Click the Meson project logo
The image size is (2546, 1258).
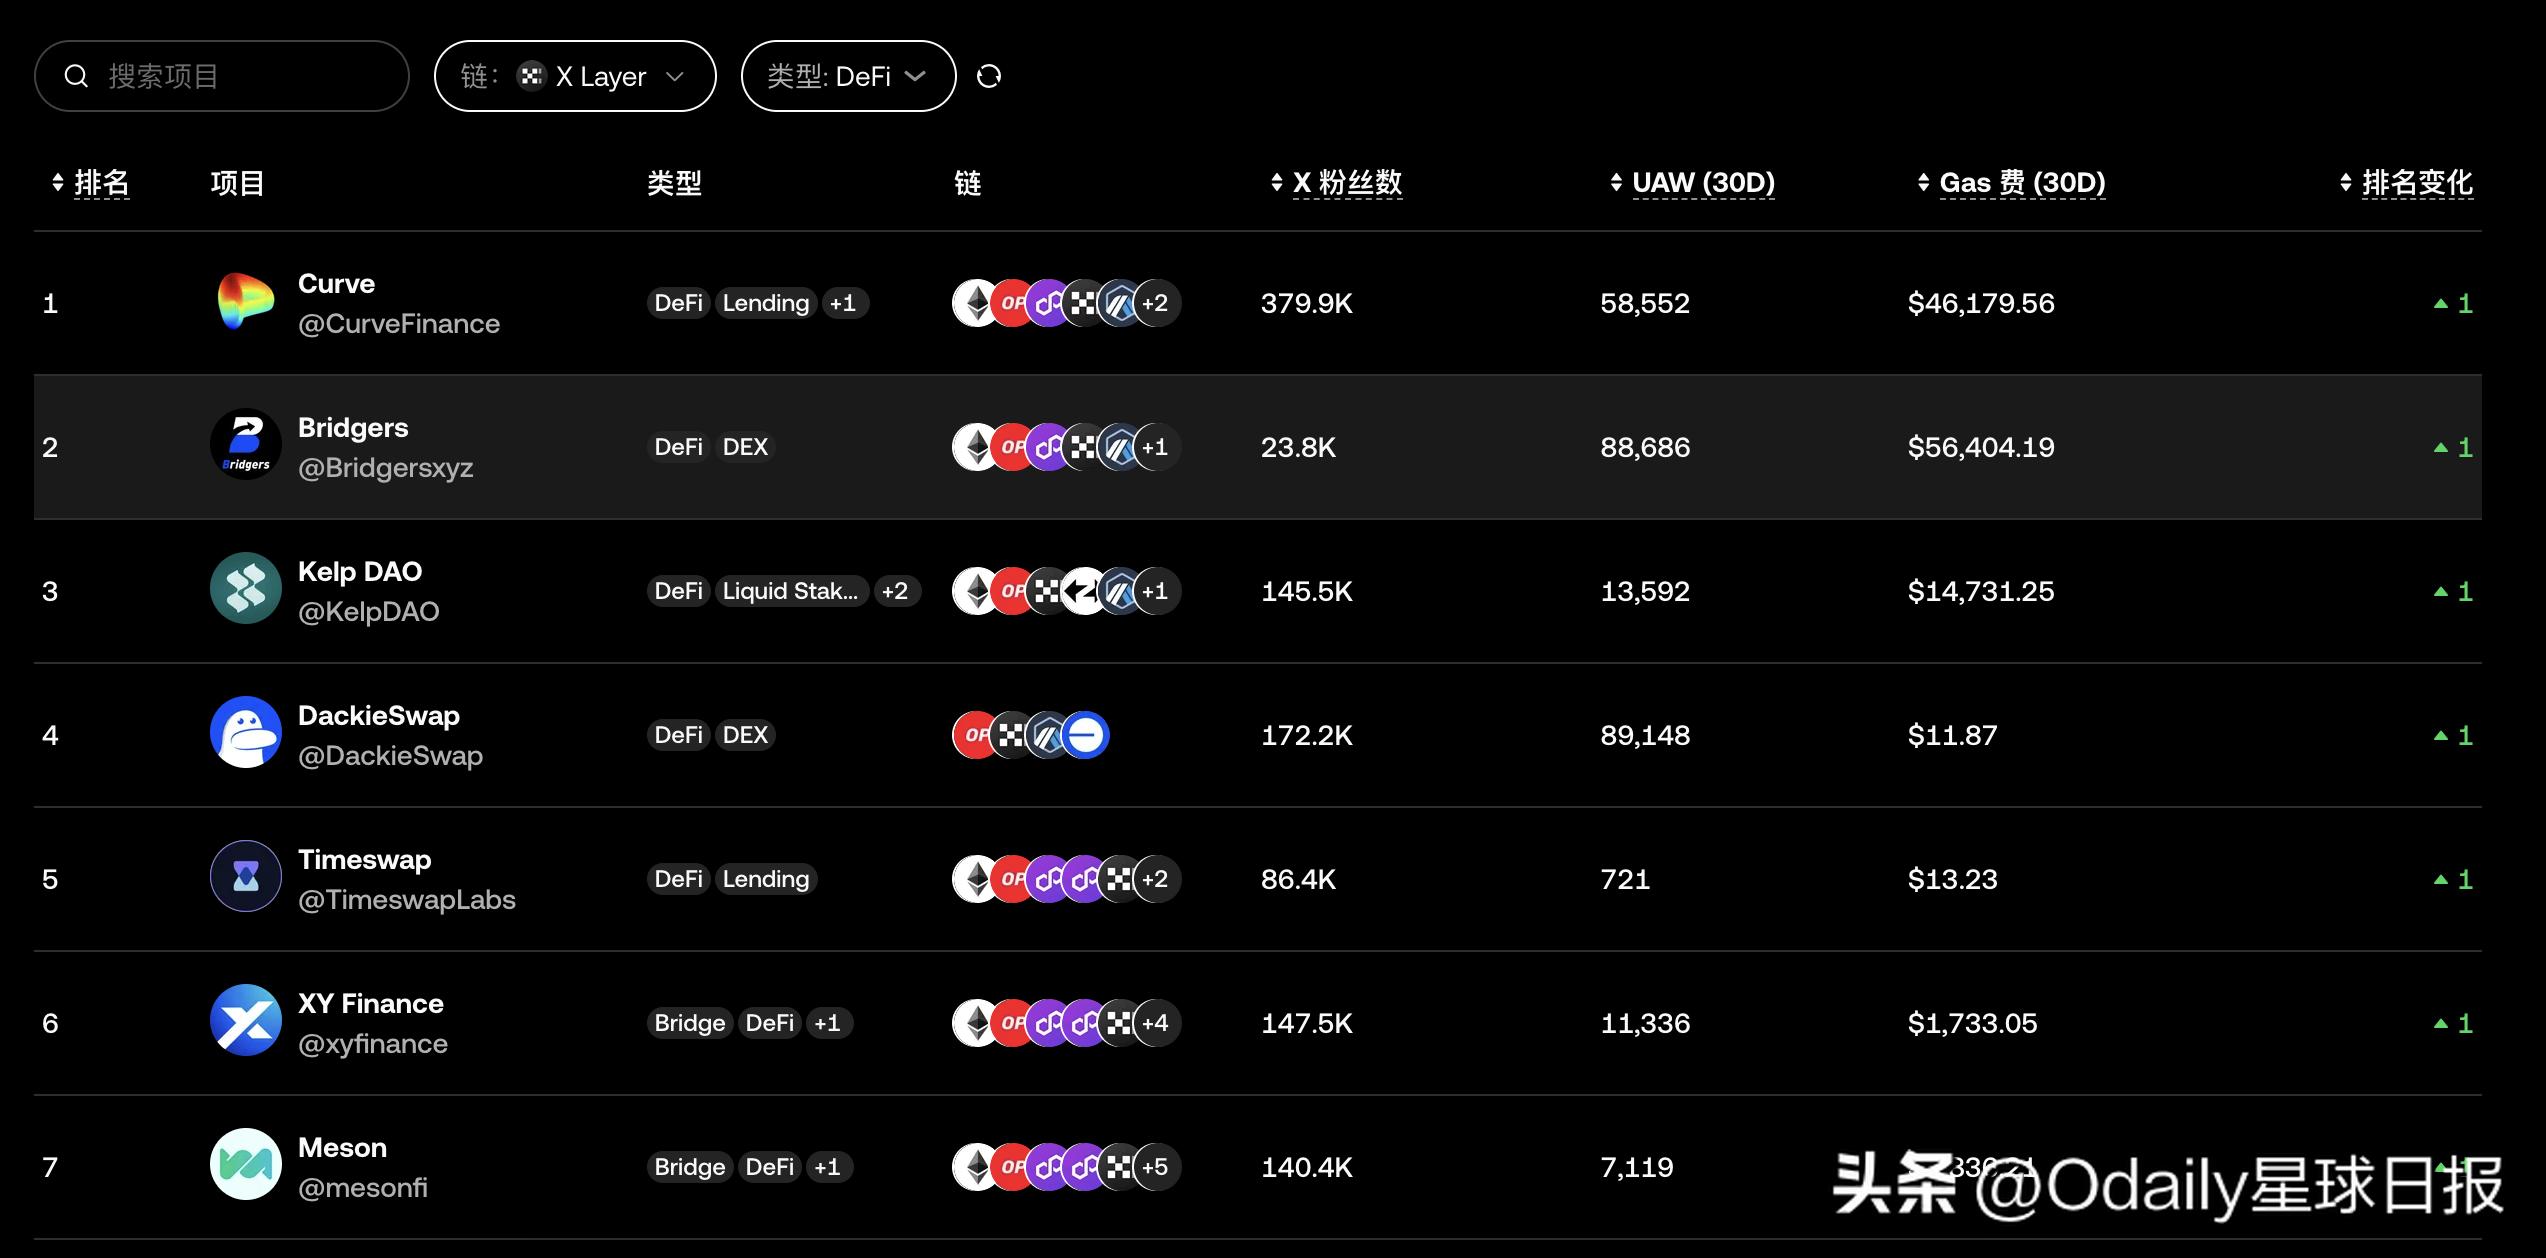(245, 1165)
